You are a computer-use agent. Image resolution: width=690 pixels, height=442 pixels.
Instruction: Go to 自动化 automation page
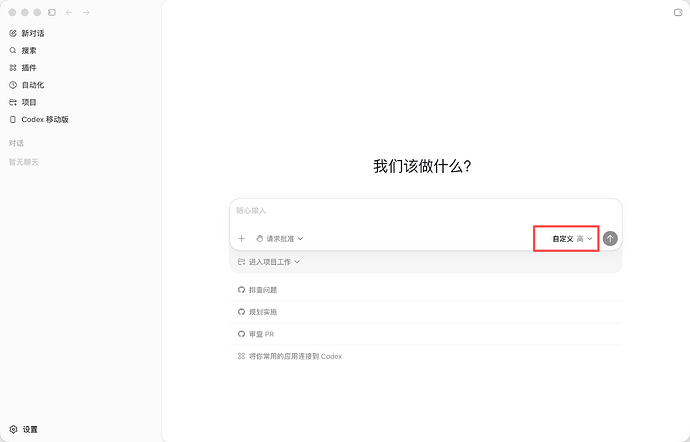click(x=33, y=85)
